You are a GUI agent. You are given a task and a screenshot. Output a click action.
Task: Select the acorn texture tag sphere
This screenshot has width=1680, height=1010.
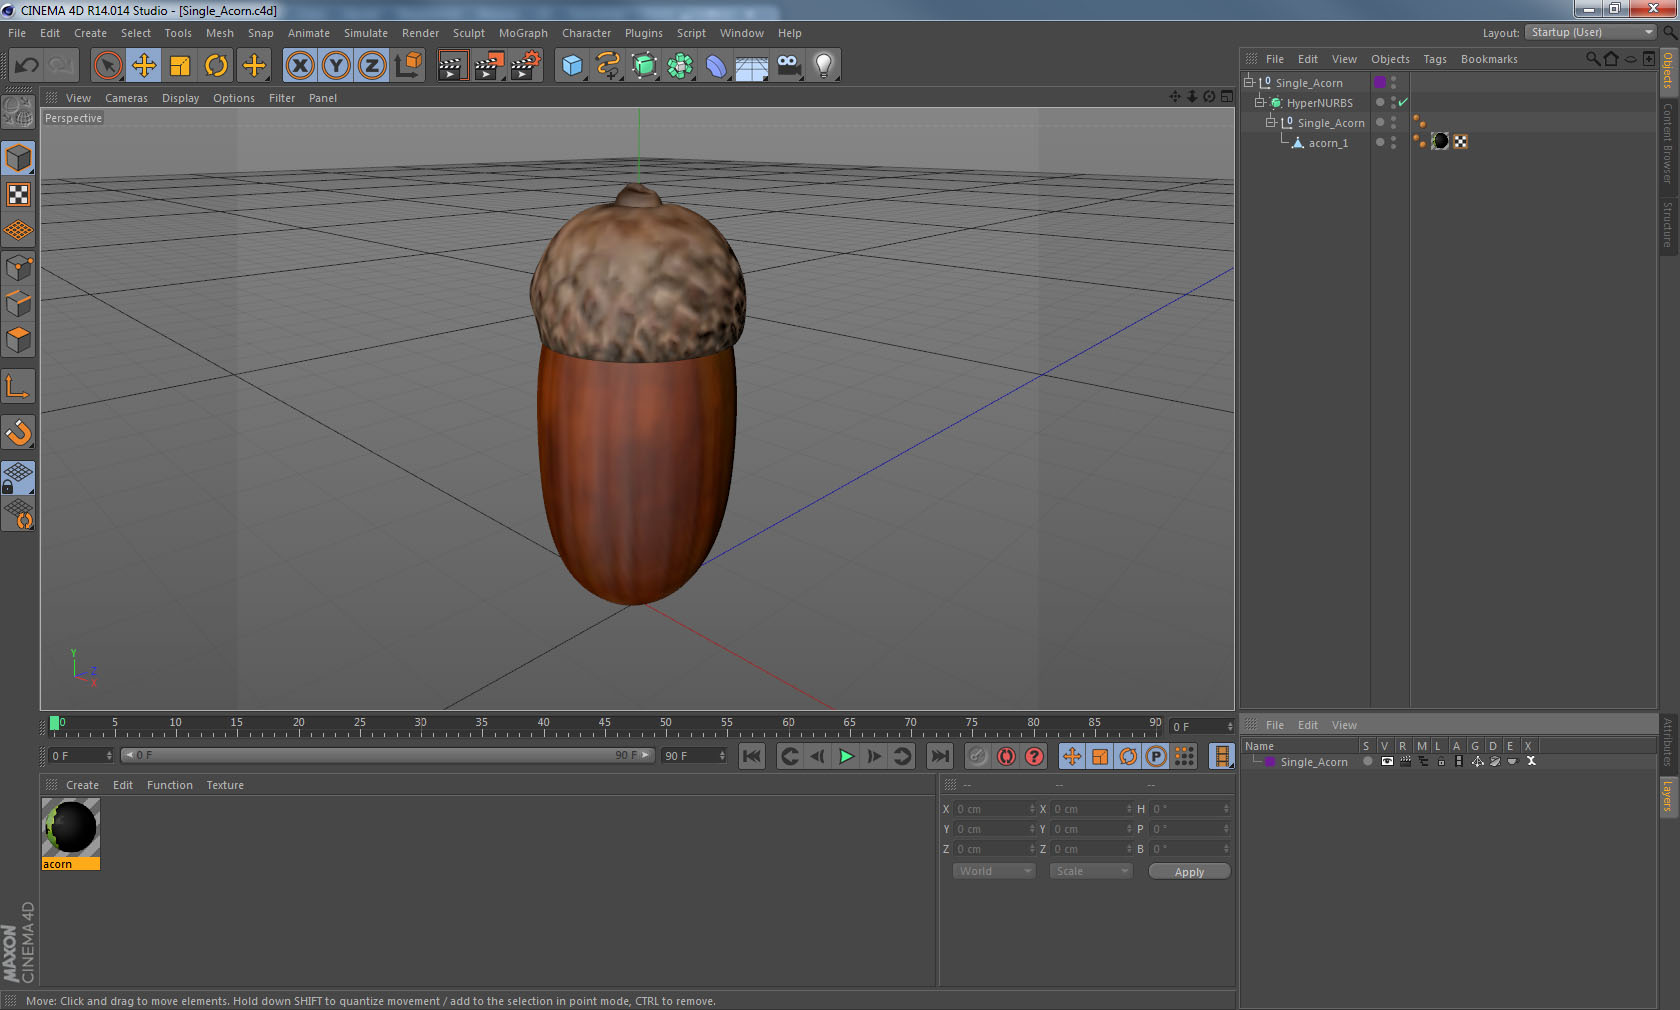click(1440, 142)
